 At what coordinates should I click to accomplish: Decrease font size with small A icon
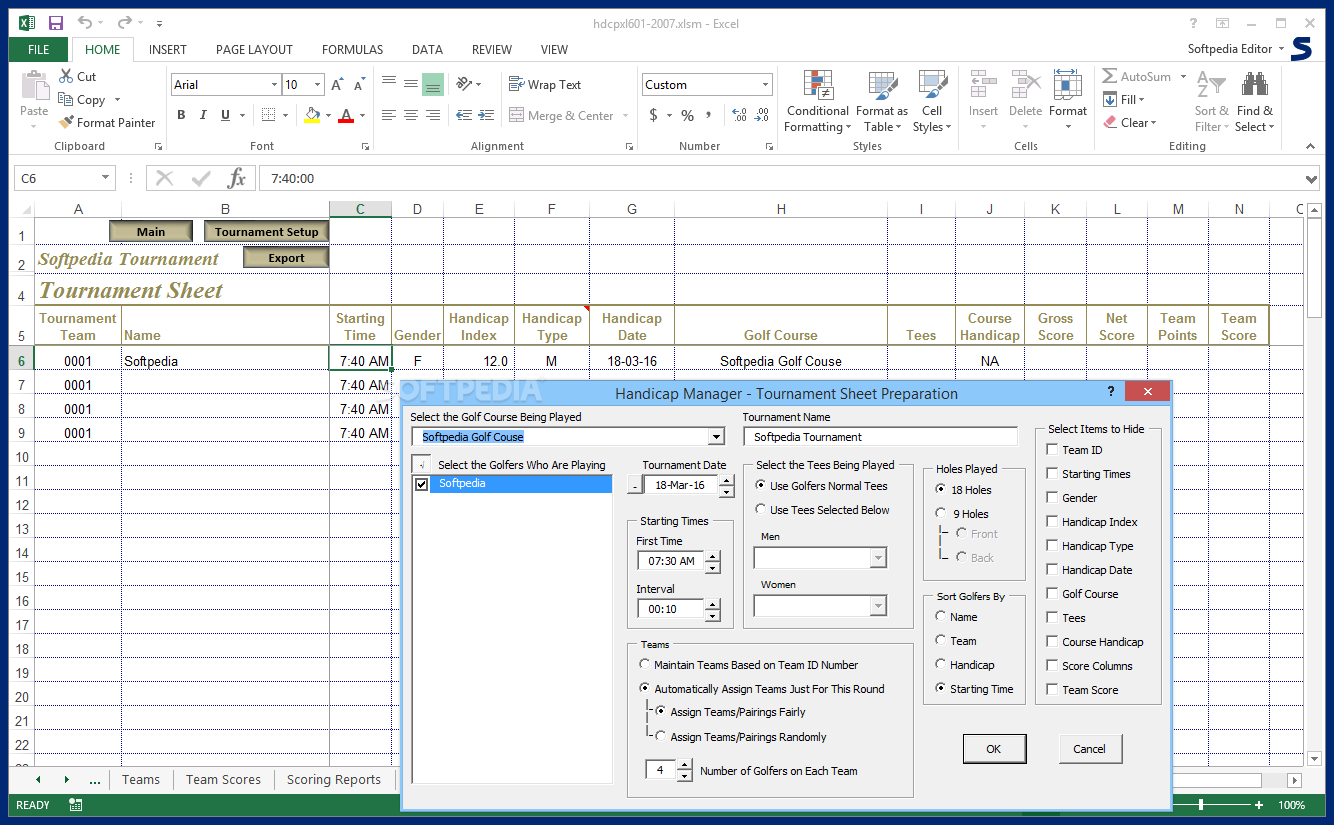358,85
